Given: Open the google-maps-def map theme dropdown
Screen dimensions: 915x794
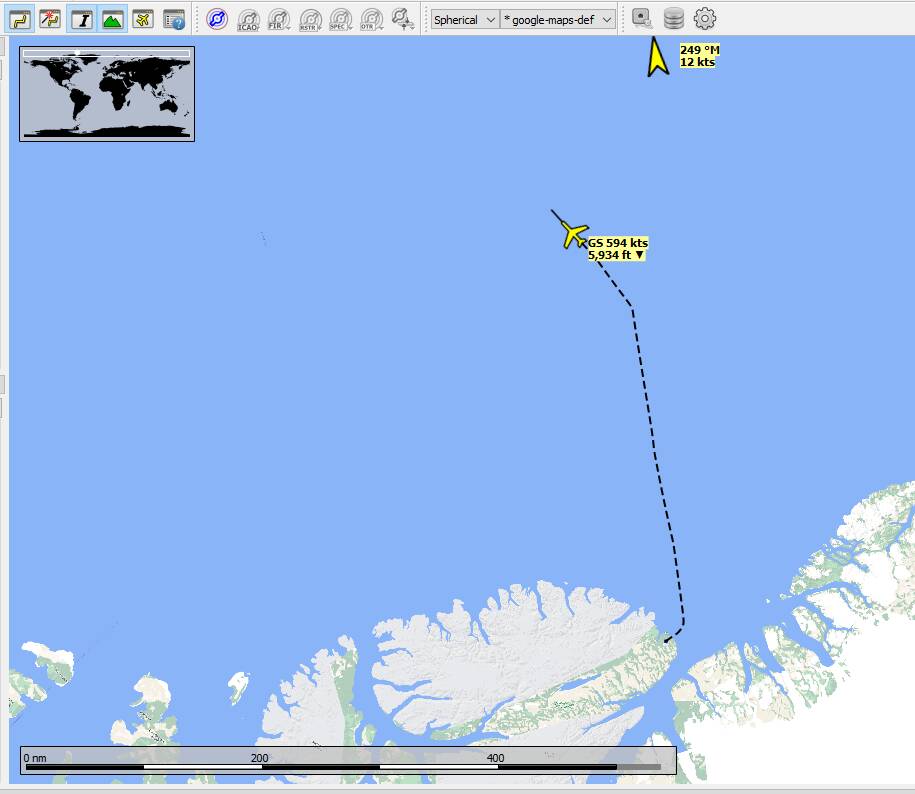Looking at the screenshot, I should pyautogui.click(x=558, y=19).
